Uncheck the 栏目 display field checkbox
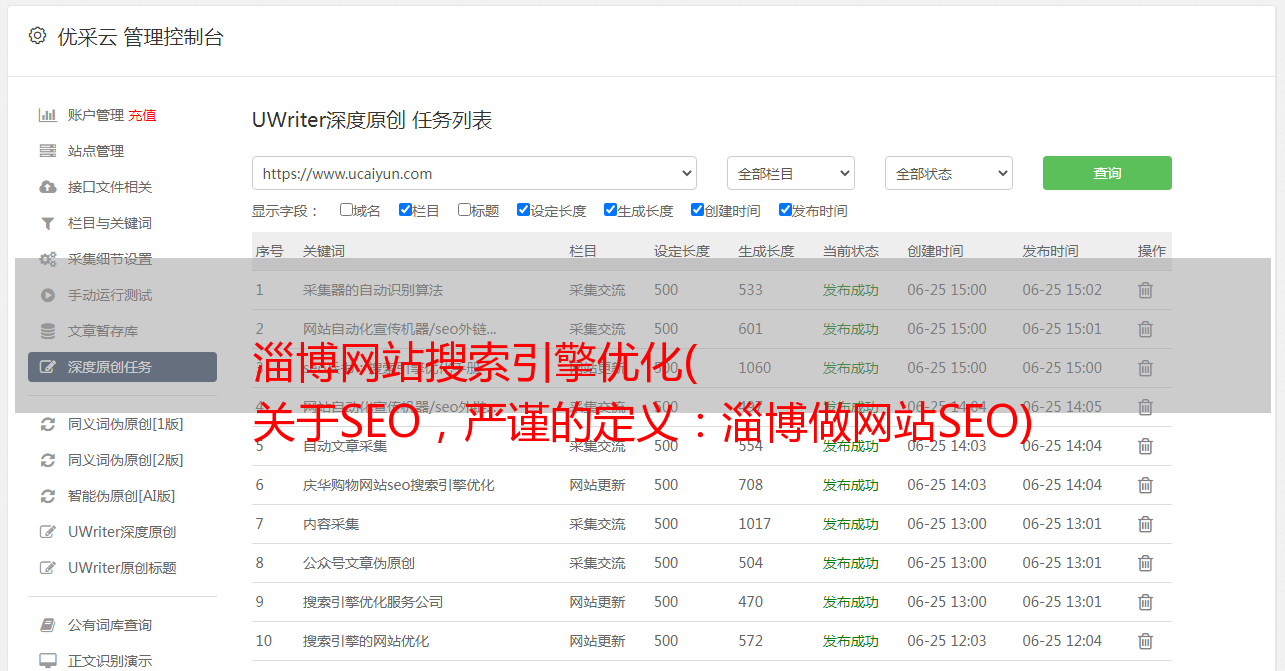Image resolution: width=1285 pixels, height=671 pixels. click(405, 210)
